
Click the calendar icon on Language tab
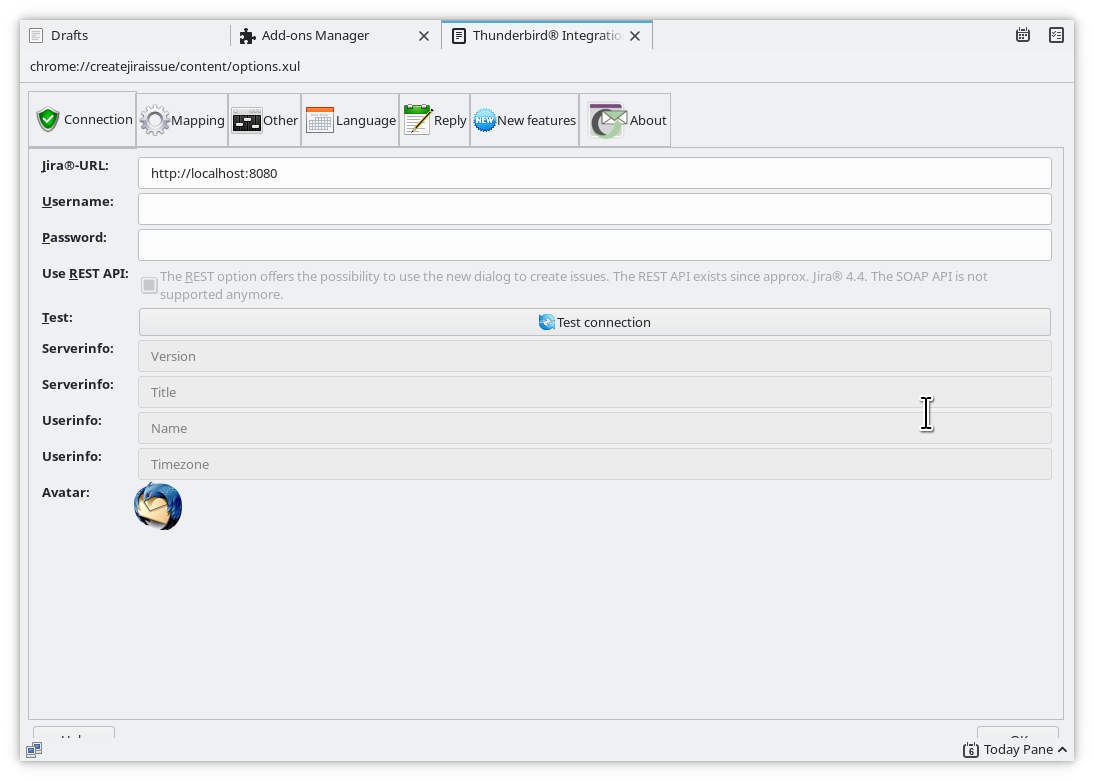coord(319,121)
